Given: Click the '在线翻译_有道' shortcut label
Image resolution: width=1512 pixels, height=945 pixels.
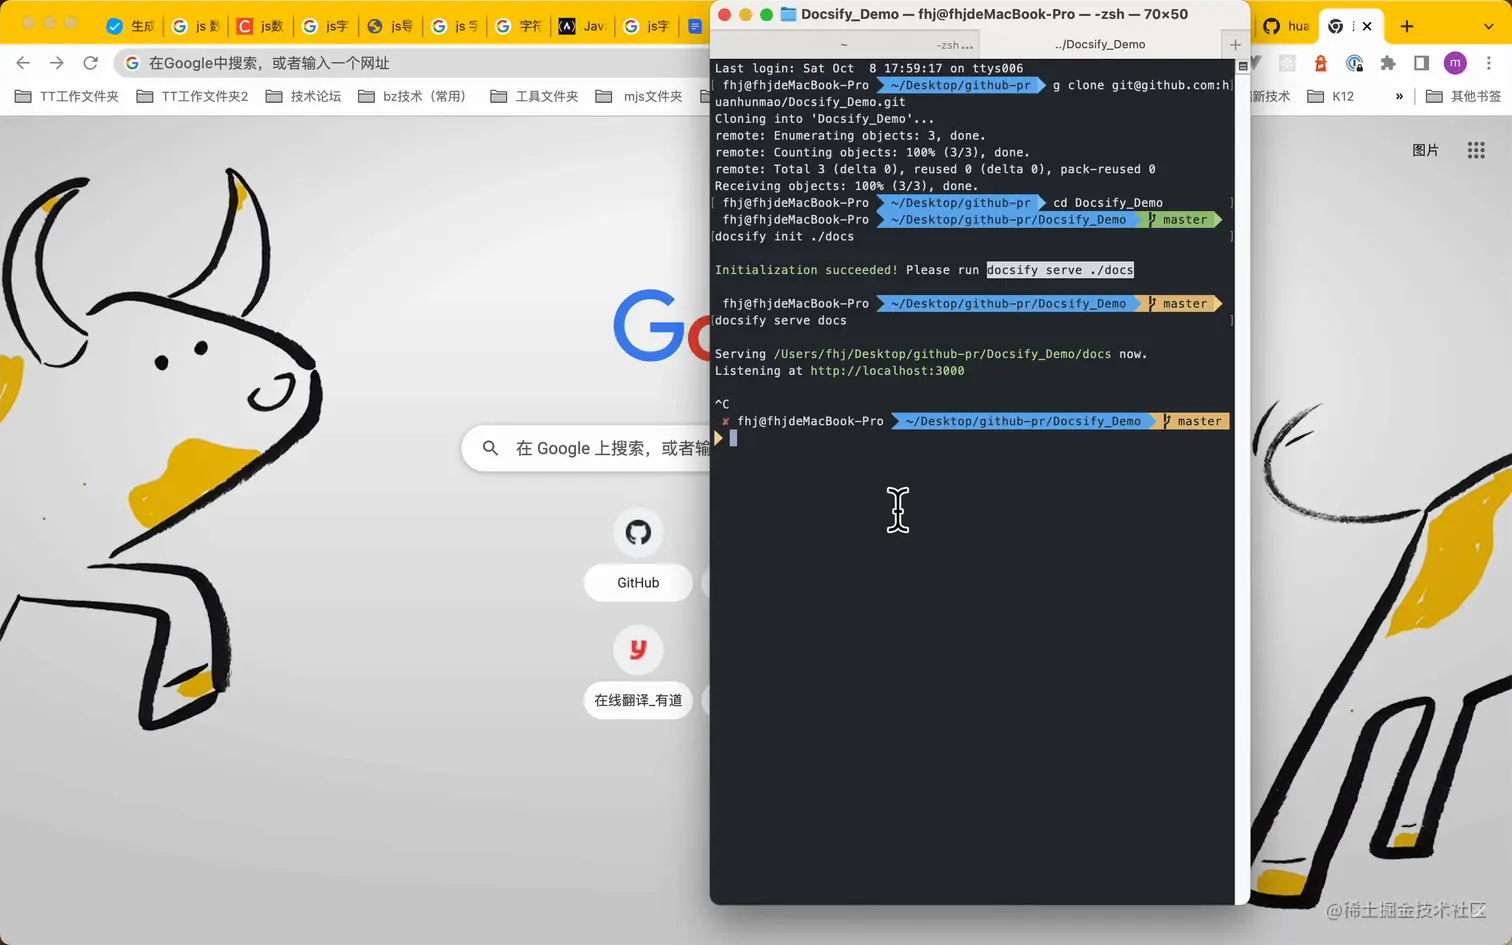Looking at the screenshot, I should [638, 700].
